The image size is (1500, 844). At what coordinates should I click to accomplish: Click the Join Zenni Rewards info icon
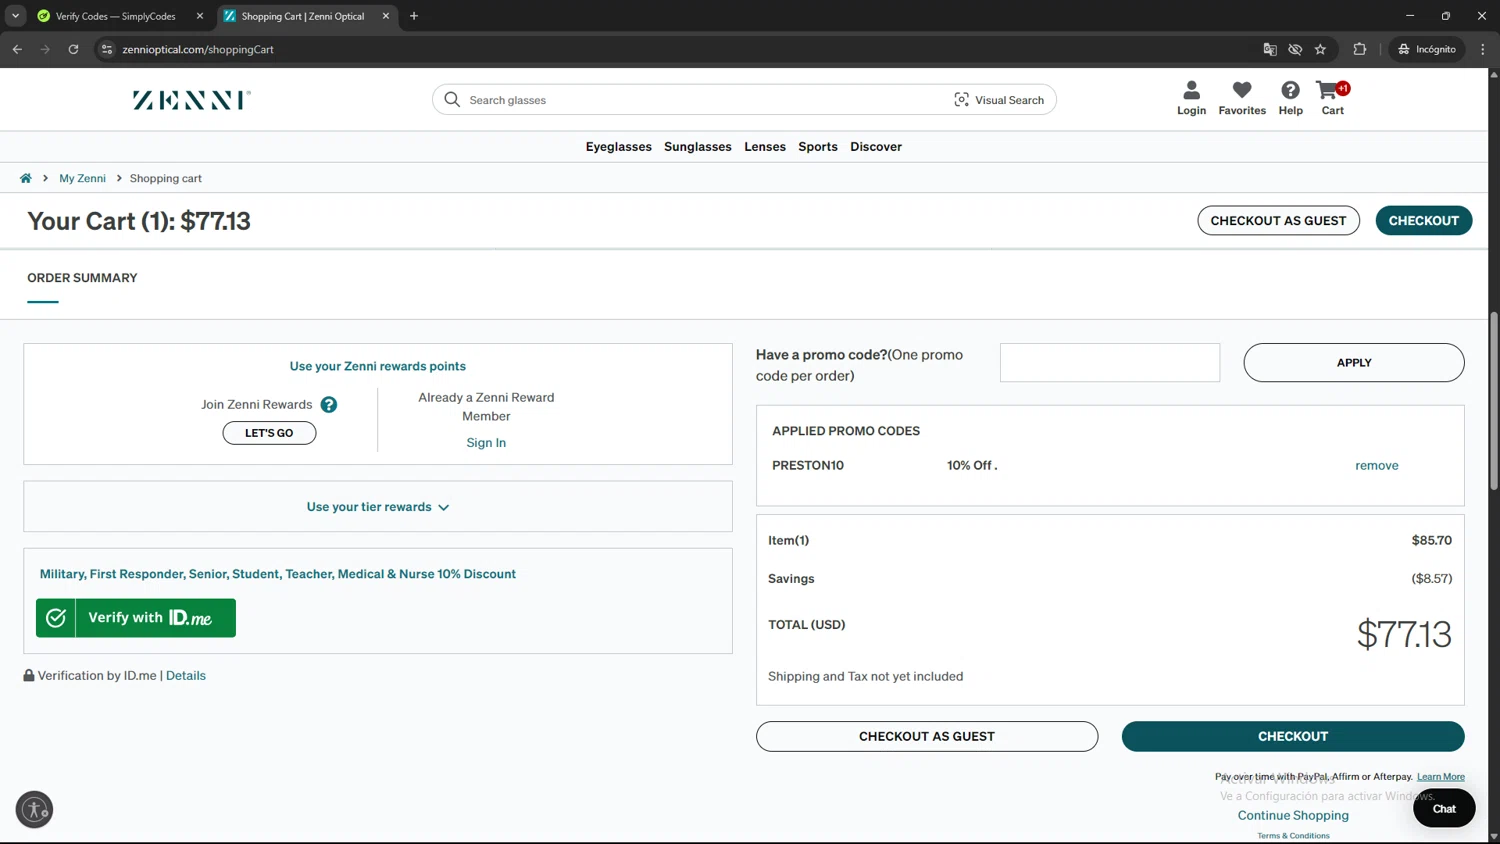[329, 405]
